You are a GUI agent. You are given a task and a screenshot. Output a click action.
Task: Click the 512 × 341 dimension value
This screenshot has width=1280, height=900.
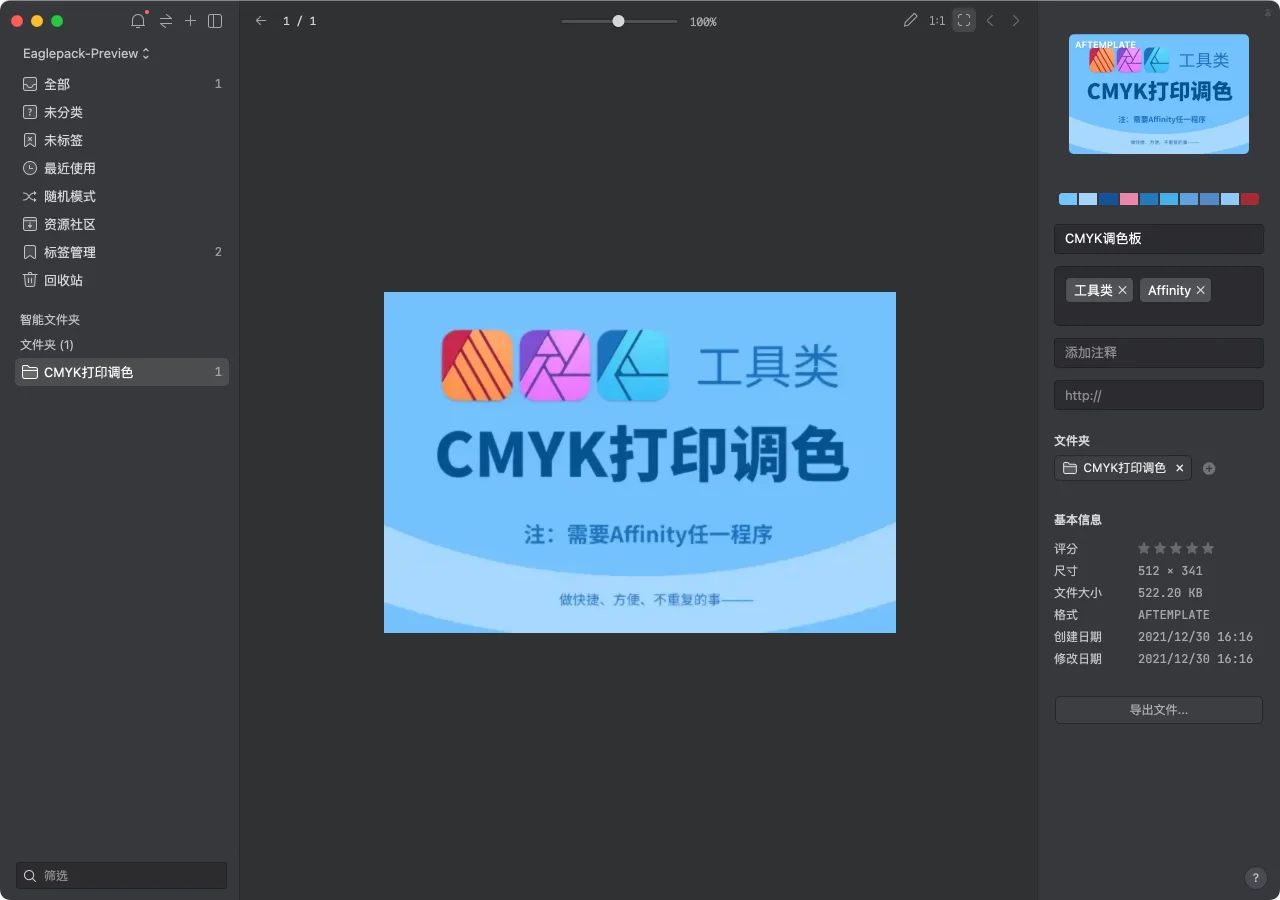coord(1170,571)
